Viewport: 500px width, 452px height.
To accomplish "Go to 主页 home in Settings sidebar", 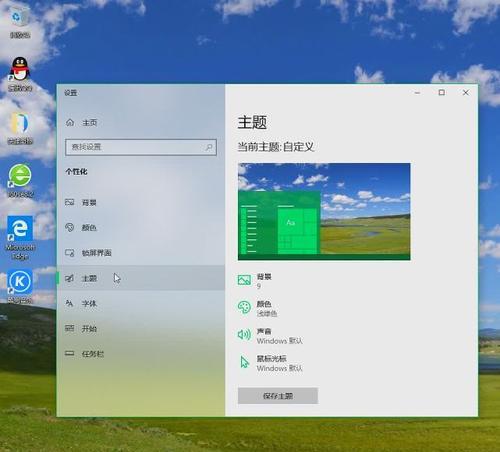I will (82, 123).
